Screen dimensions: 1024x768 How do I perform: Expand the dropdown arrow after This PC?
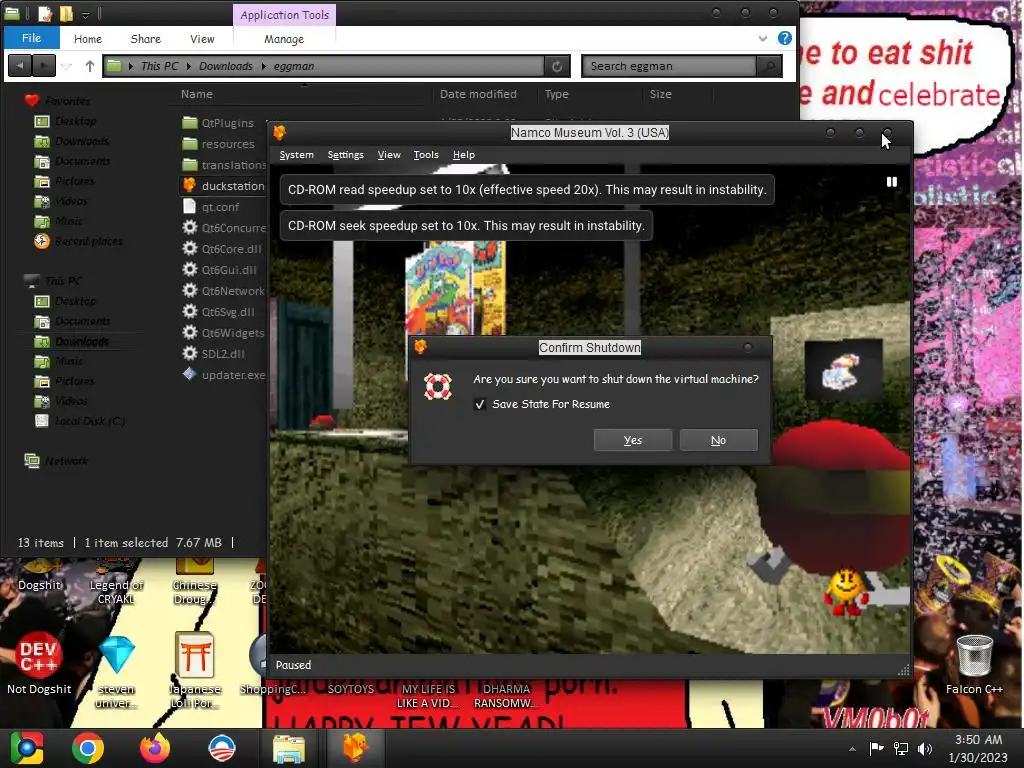coord(189,66)
